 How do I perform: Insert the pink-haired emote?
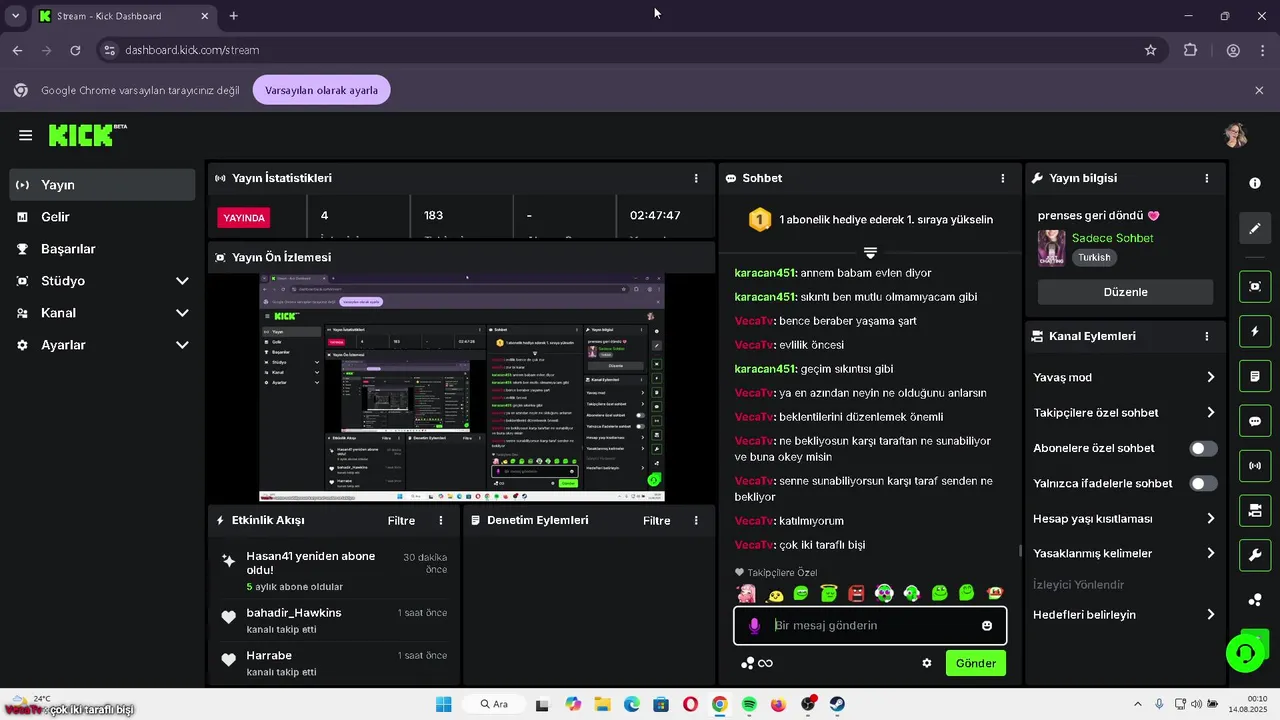pyautogui.click(x=747, y=593)
